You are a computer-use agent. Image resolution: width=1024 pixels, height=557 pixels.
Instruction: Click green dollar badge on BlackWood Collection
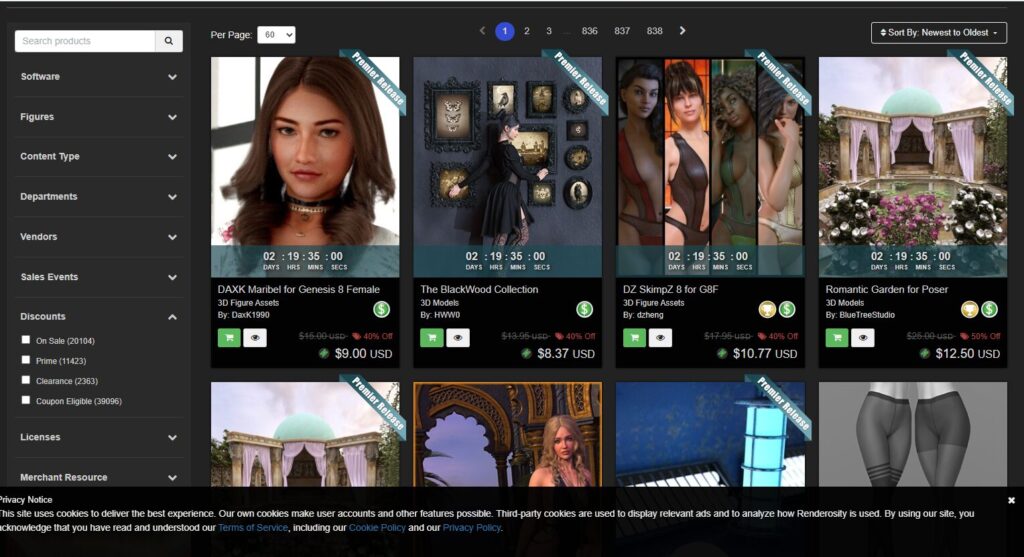point(584,309)
